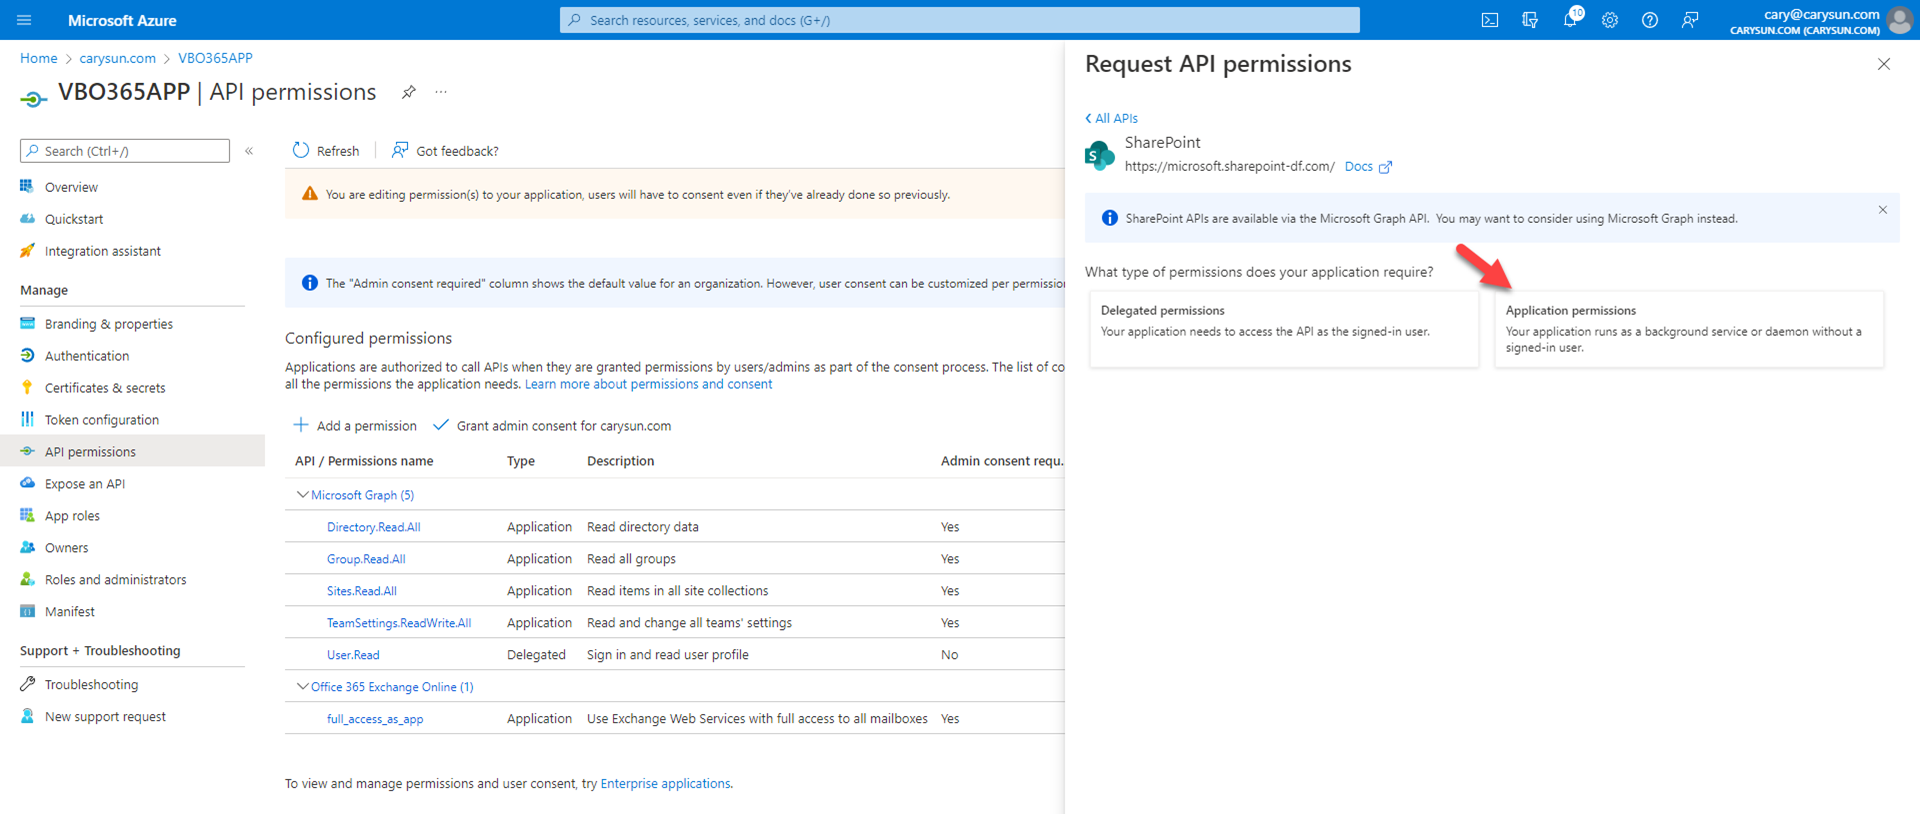
Task: Click the Authentication sidebar icon
Action: (27, 356)
